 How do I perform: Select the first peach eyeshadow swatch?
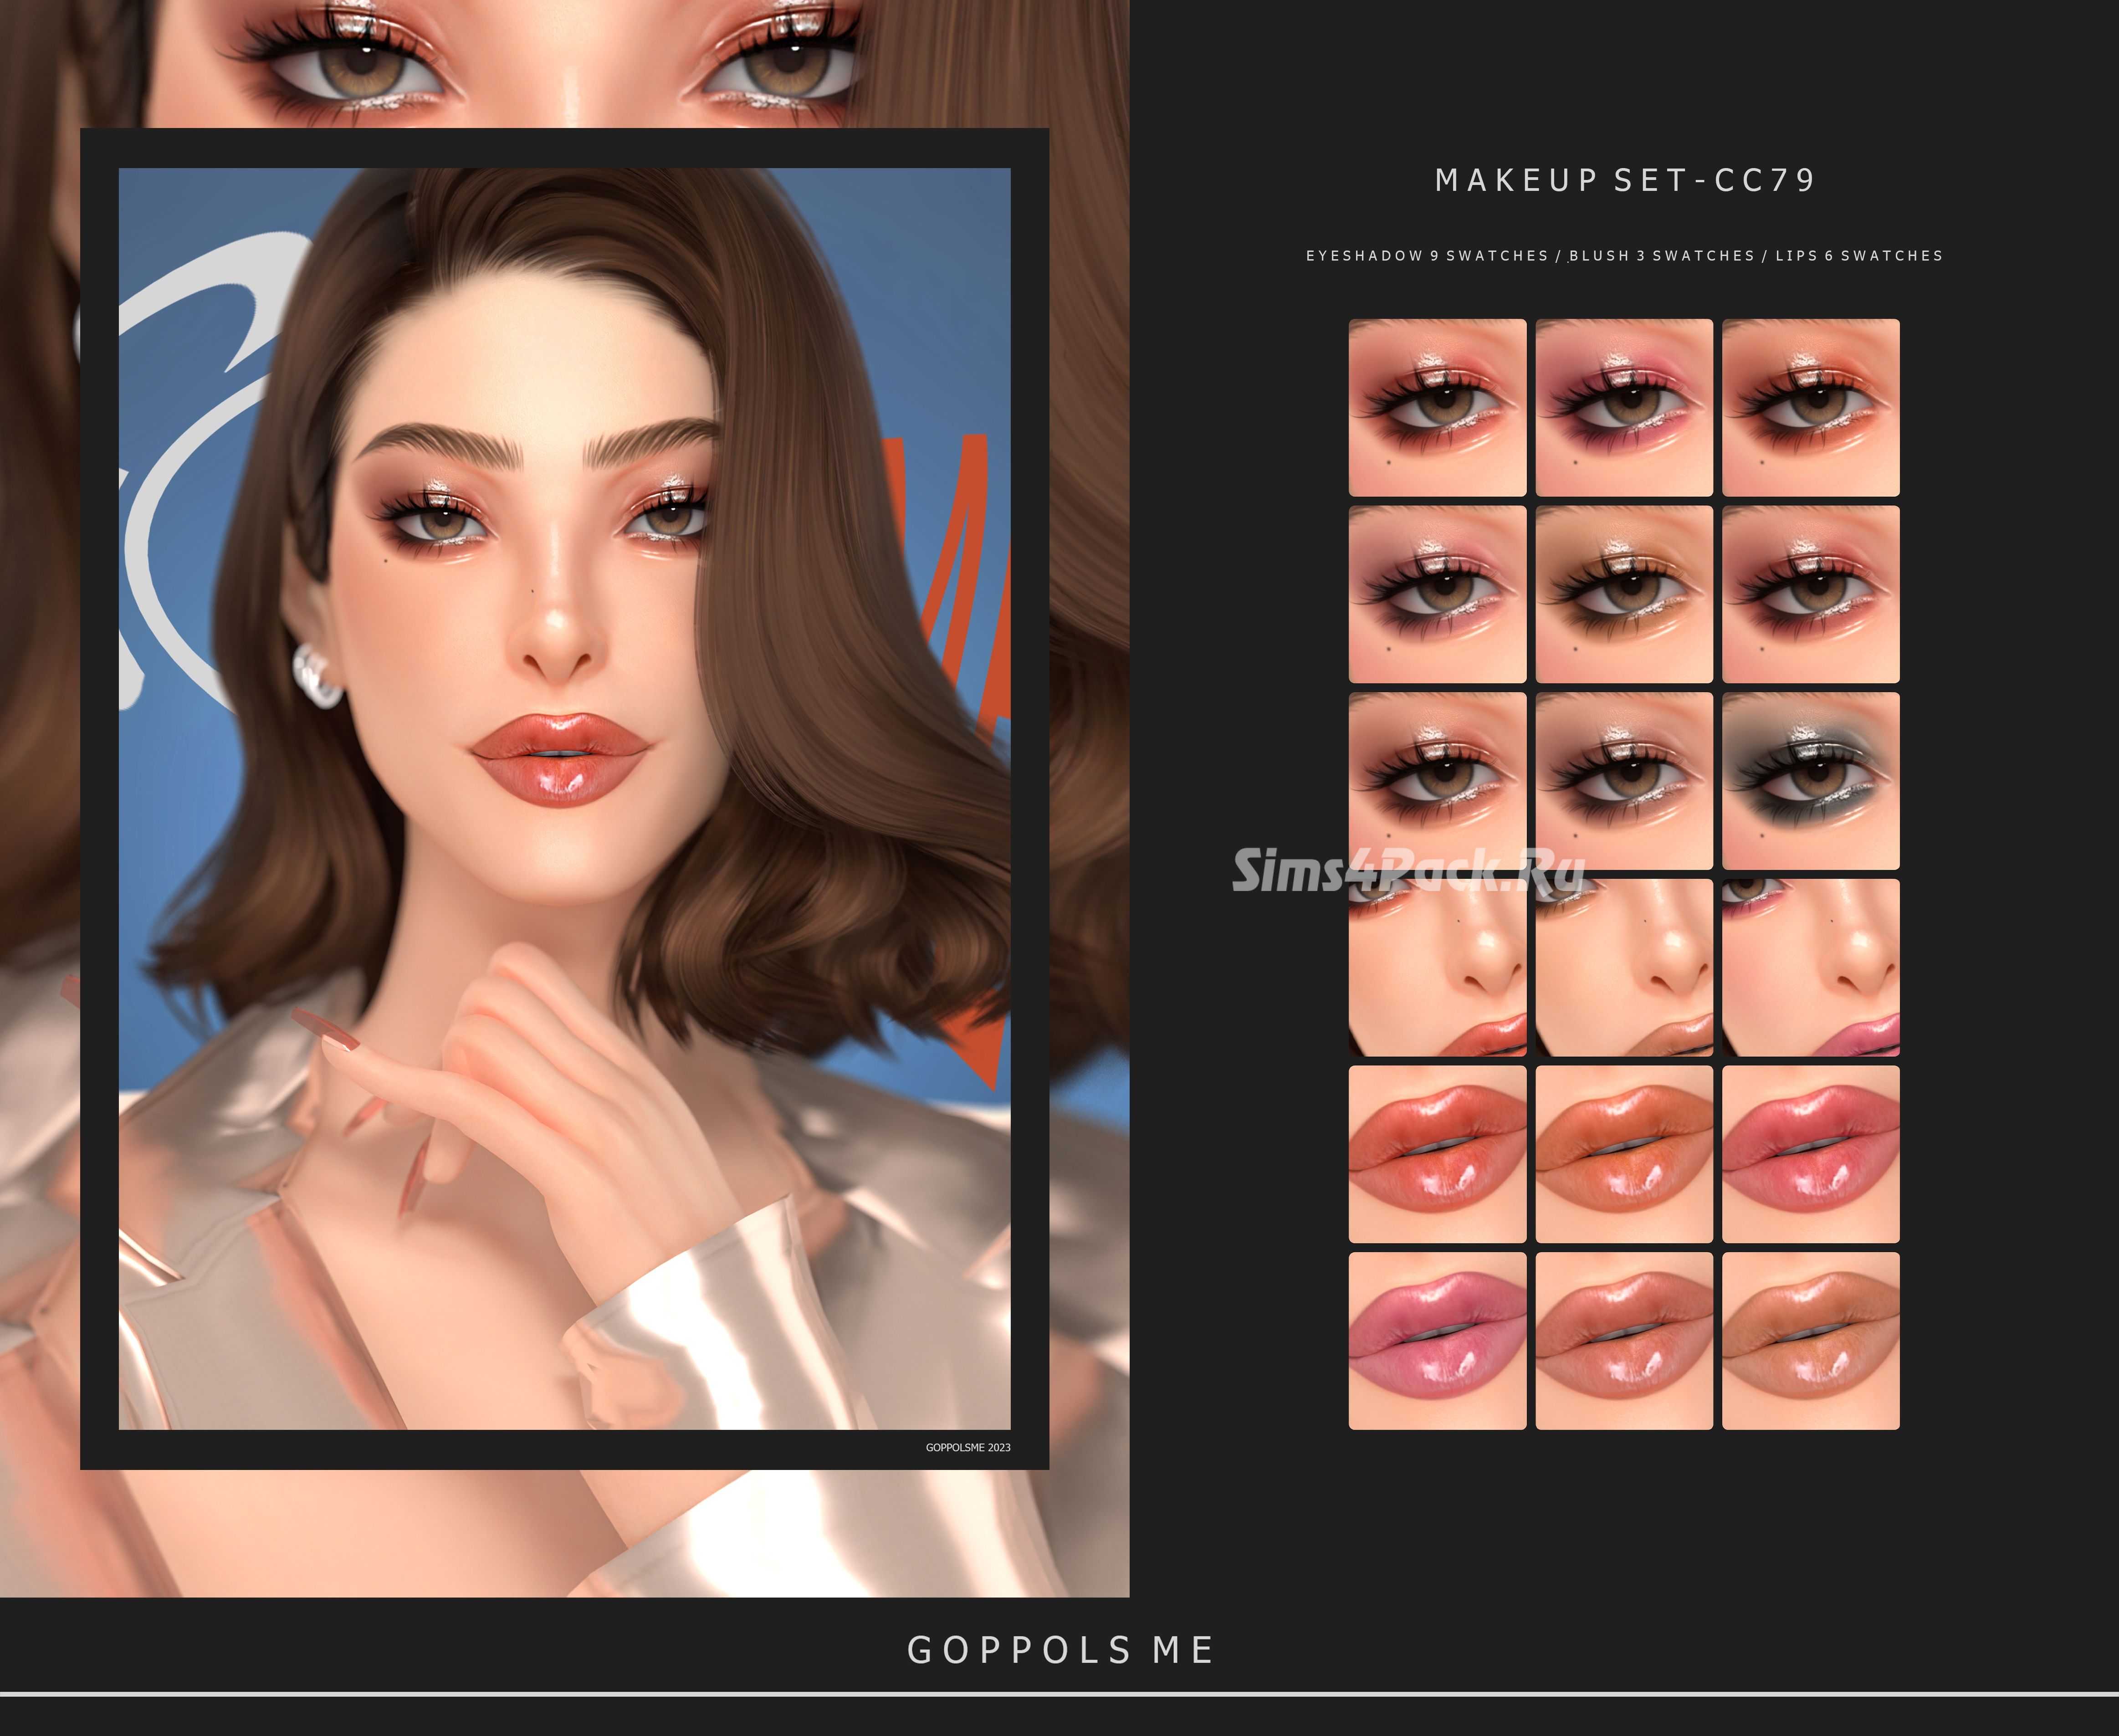[x=1437, y=407]
